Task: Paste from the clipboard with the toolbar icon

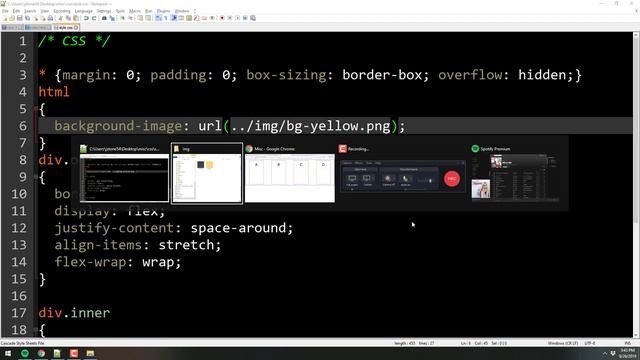Action: tap(76, 18)
